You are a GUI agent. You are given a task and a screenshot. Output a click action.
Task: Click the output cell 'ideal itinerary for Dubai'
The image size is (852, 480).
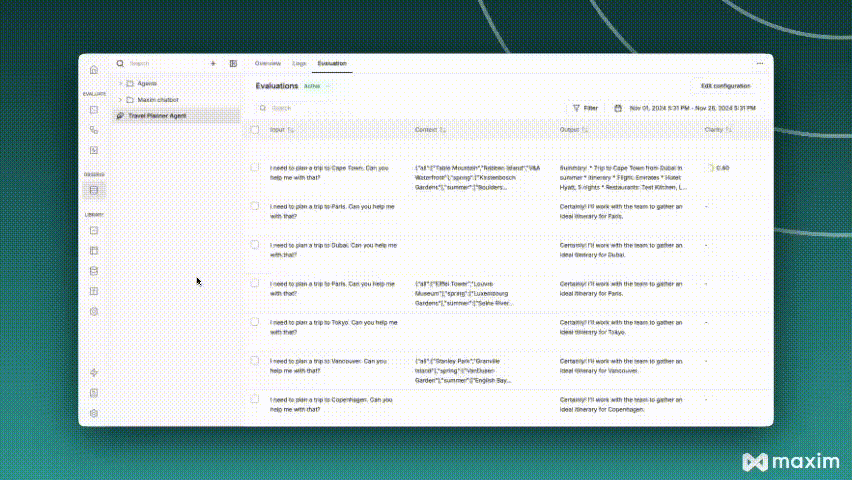[x=621, y=250]
